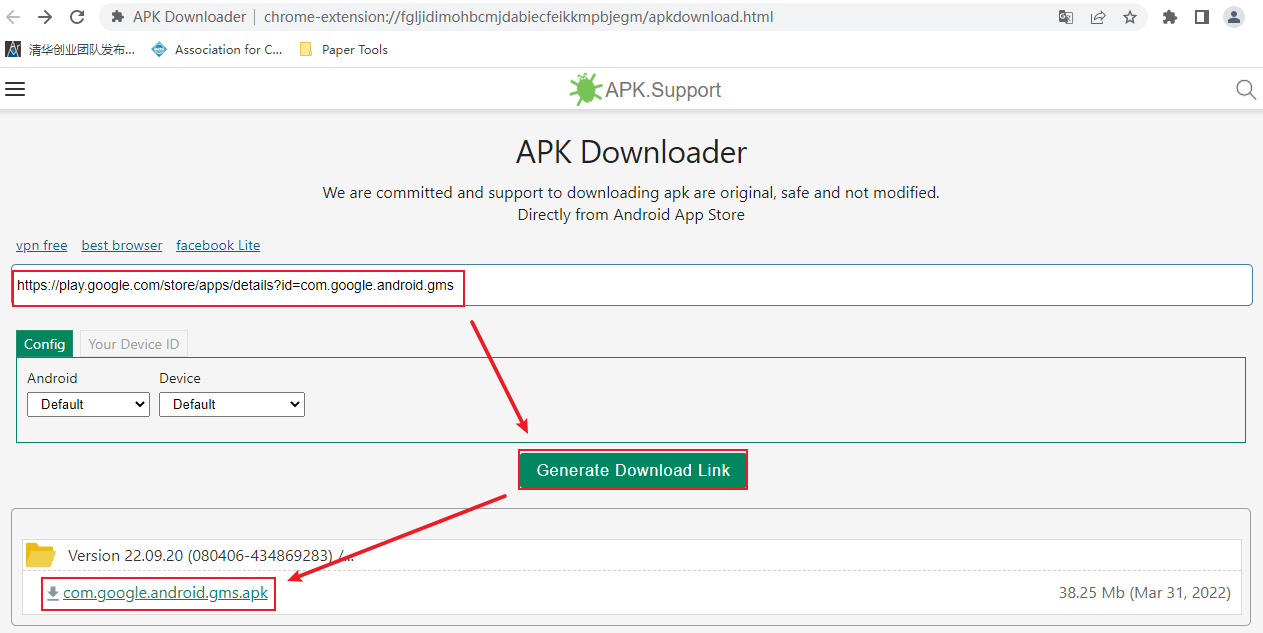1263x633 pixels.
Task: Open the search magnifier on APK.Support header
Action: pos(1246,89)
